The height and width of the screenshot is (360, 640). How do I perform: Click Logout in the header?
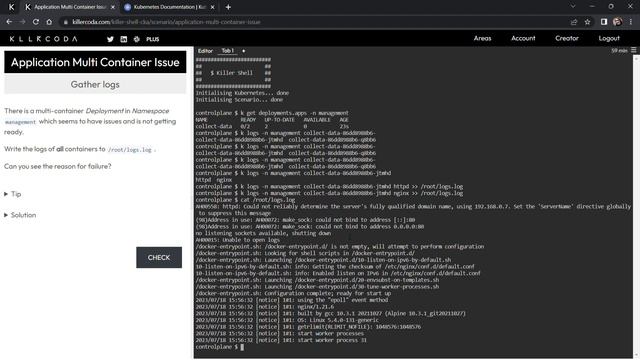point(609,38)
